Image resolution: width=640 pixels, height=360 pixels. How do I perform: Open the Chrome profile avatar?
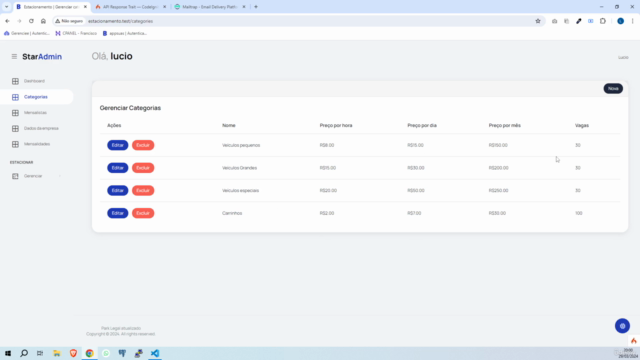click(620, 21)
